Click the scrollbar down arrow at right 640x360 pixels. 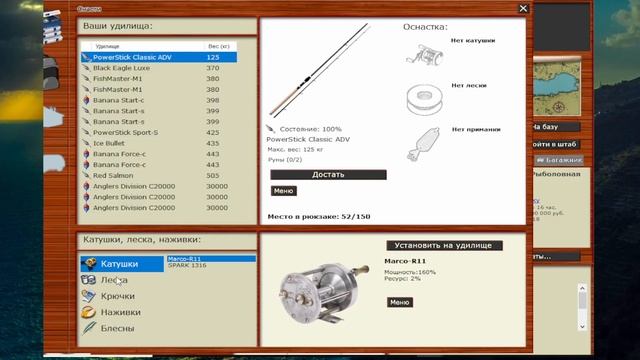tap(582, 326)
